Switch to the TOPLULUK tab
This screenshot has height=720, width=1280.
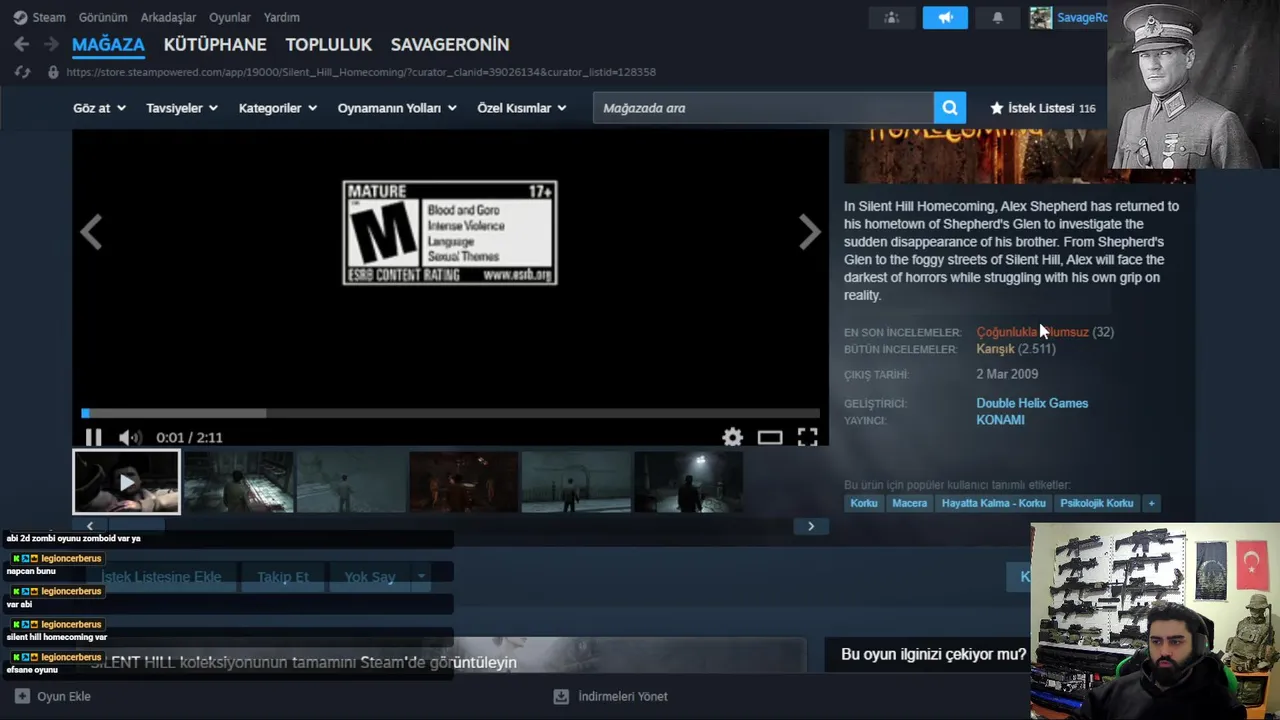point(328,45)
